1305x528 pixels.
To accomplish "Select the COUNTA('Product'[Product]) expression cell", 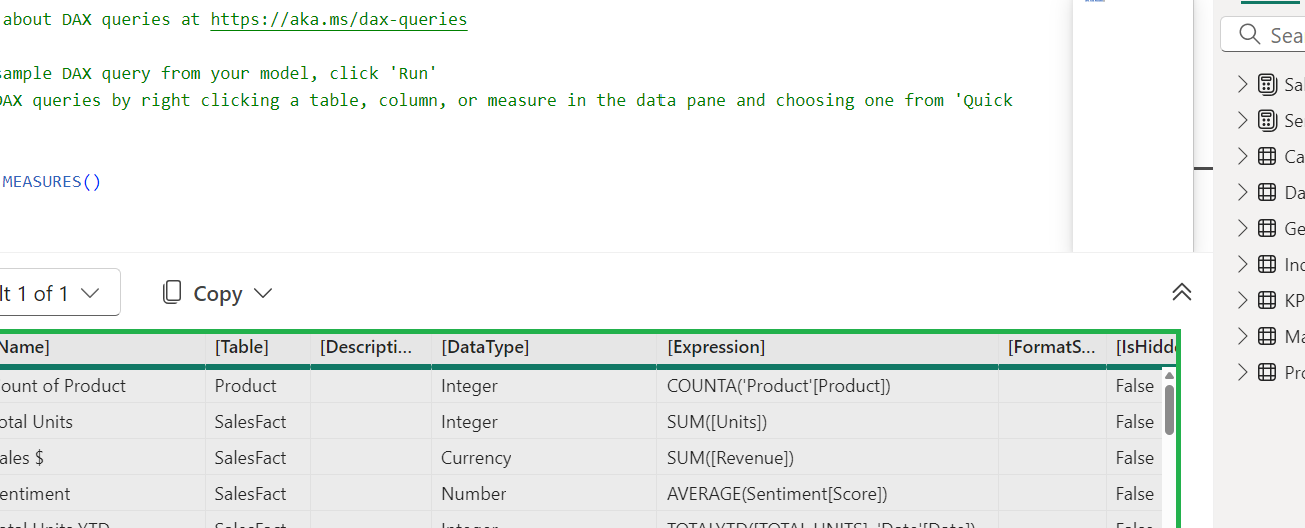I will click(x=778, y=386).
